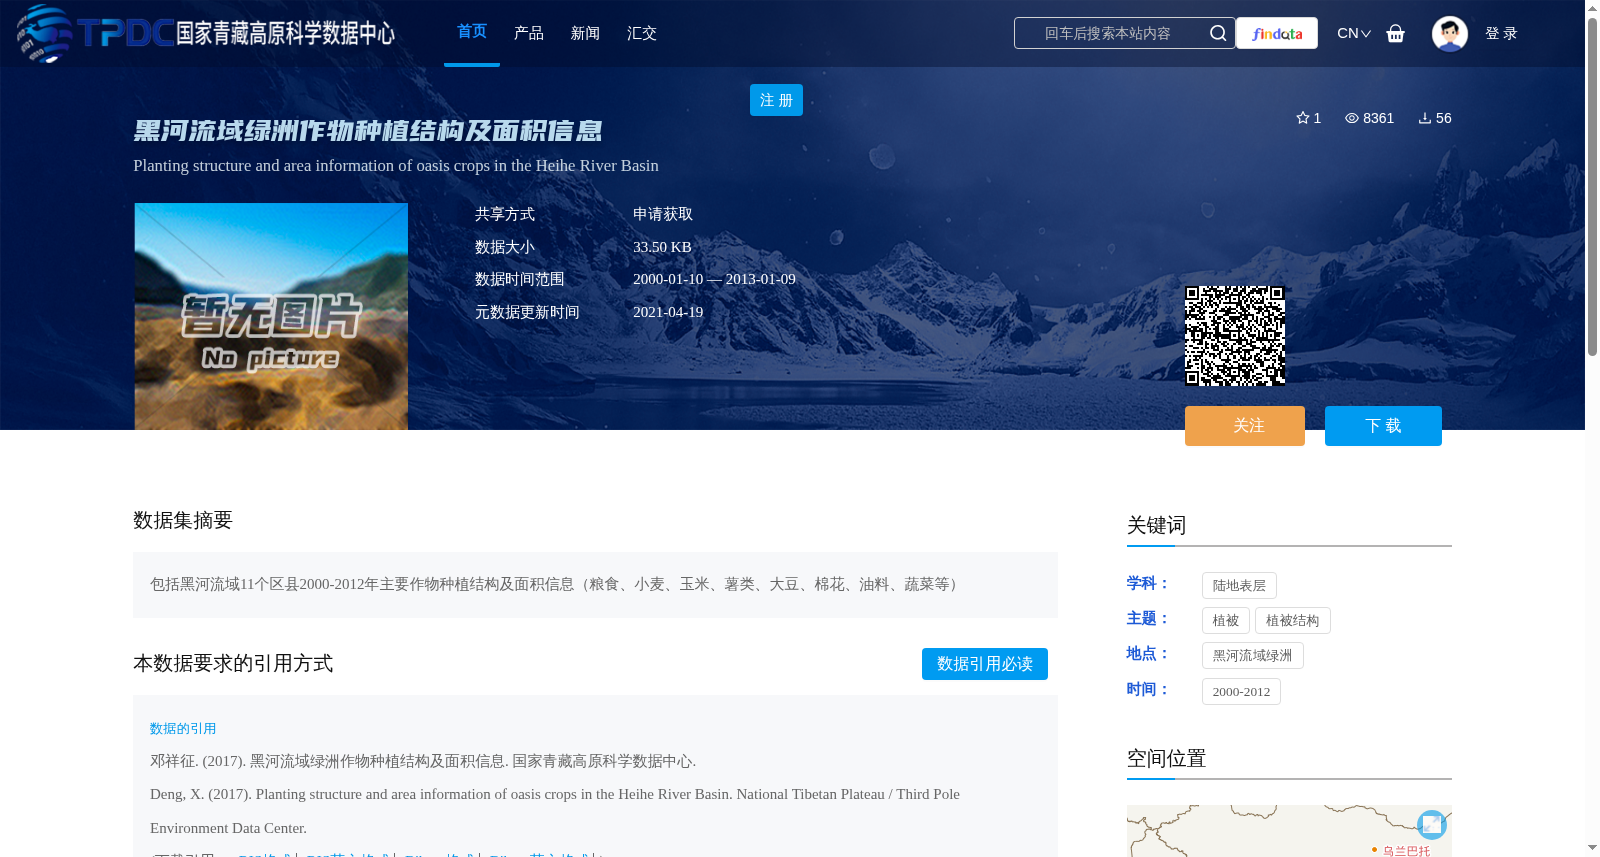This screenshot has width=1600, height=857.
Task: Click the 数据引用必读 button
Action: click(x=985, y=664)
